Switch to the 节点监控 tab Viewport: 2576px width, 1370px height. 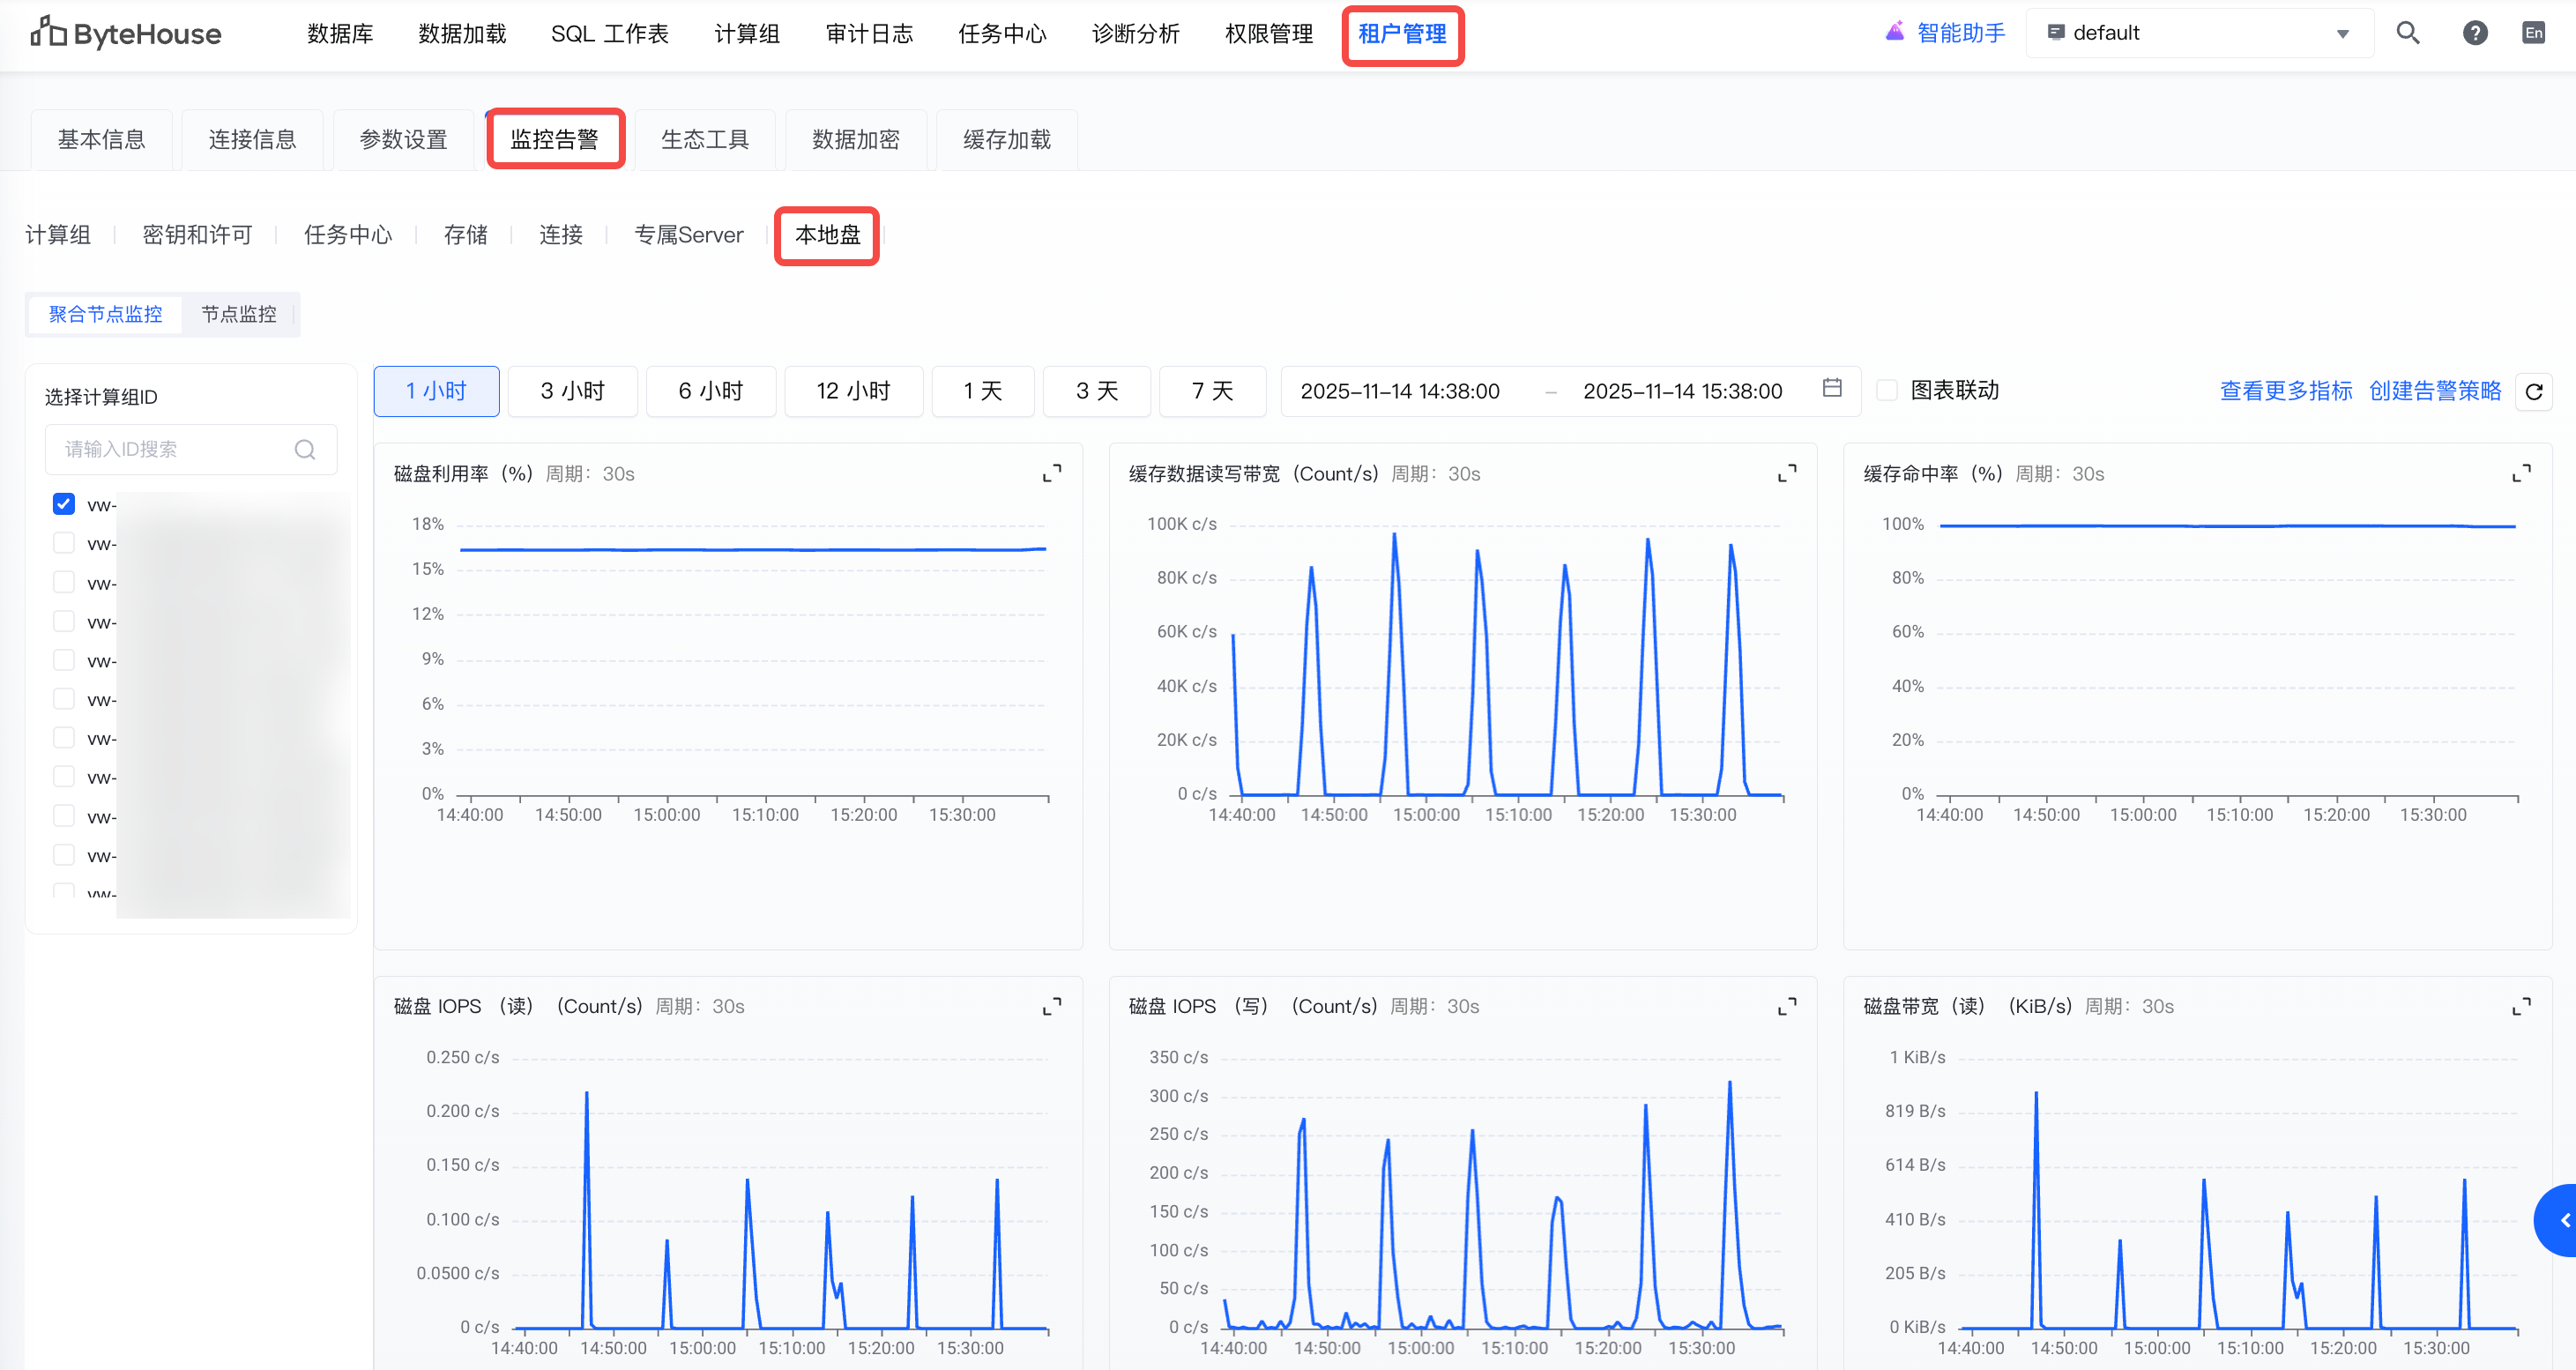point(238,314)
